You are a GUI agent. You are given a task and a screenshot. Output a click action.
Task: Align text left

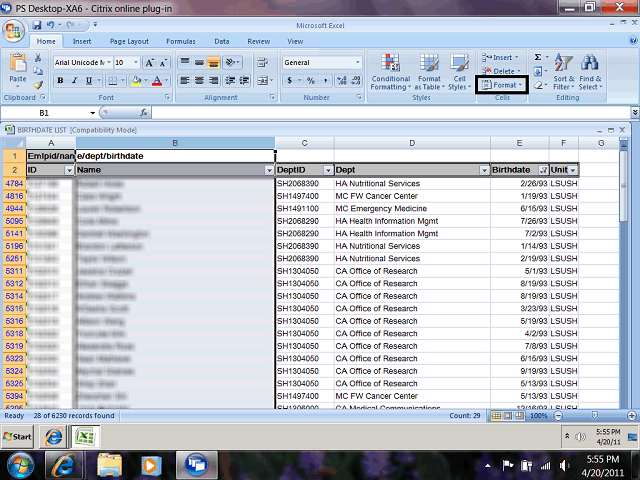coord(185,80)
